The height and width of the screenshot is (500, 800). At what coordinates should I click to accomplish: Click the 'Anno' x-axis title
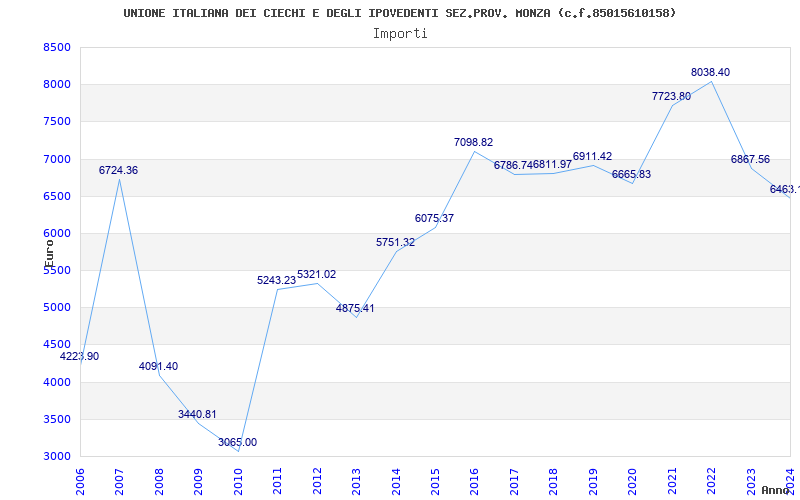pyautogui.click(x=776, y=490)
